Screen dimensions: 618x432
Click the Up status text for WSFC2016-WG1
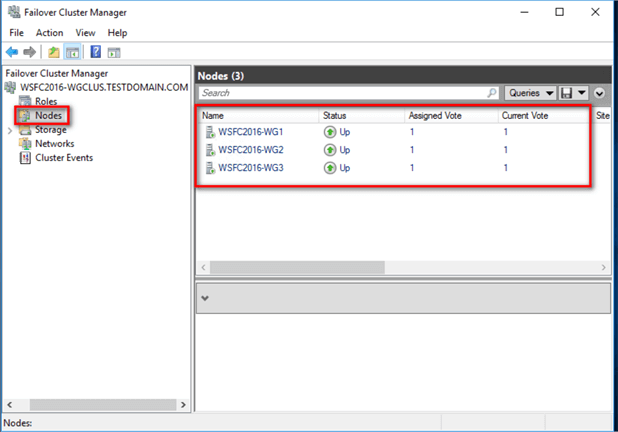point(345,132)
